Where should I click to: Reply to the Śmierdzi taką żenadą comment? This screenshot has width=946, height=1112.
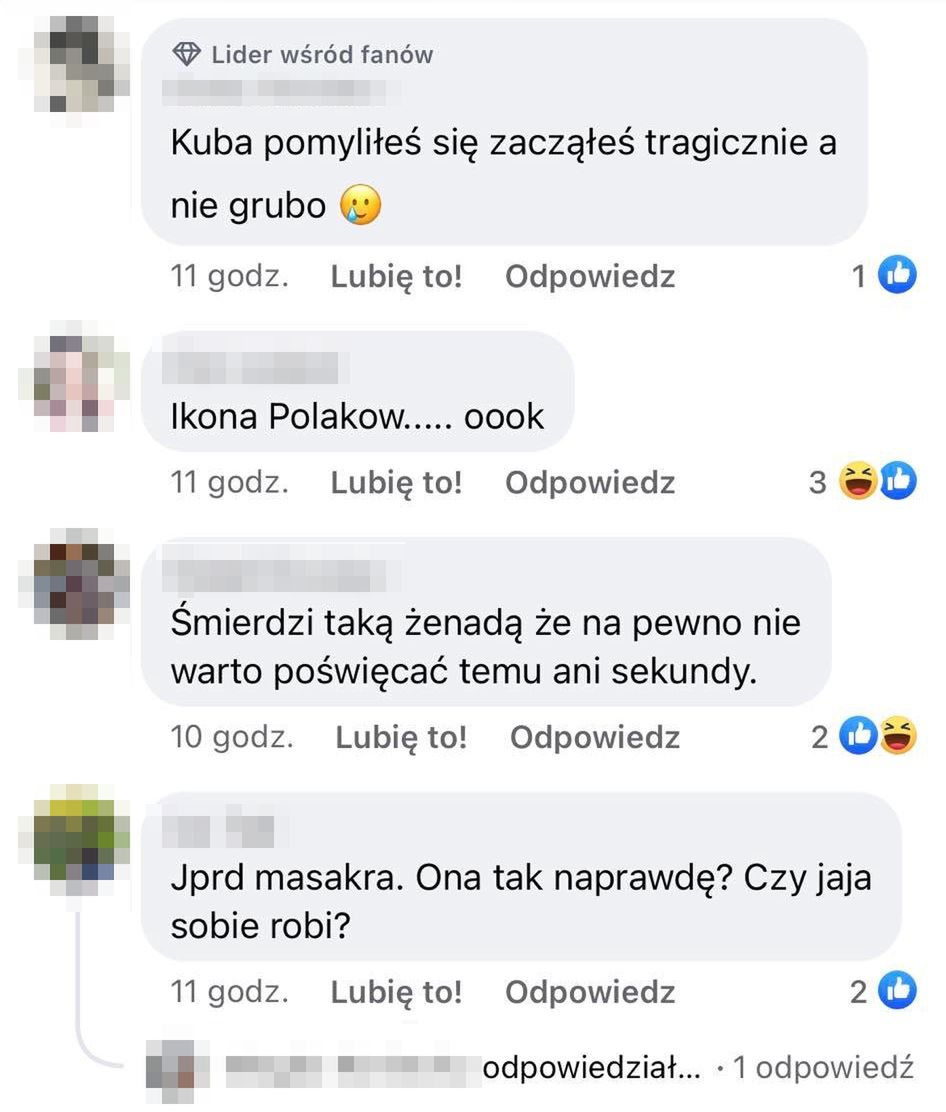coord(595,738)
